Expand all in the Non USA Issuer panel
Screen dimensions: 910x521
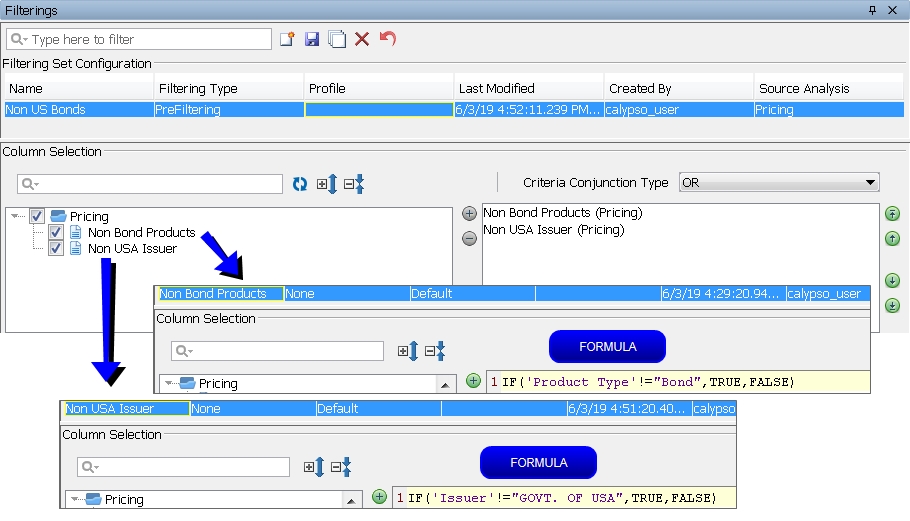coord(314,467)
